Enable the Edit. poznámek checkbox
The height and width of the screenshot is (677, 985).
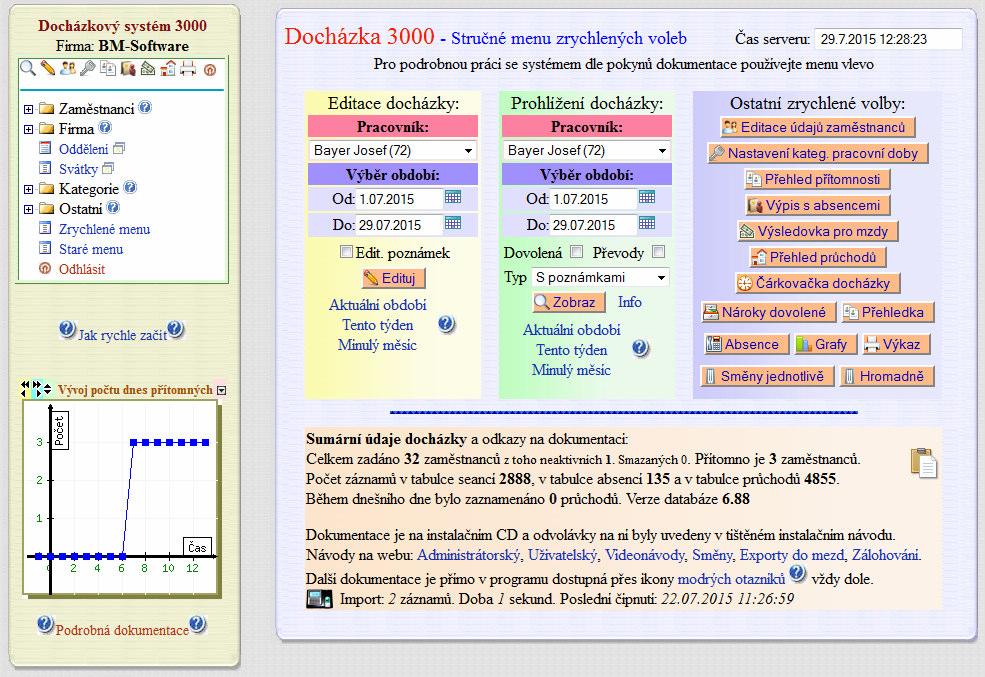click(x=346, y=252)
